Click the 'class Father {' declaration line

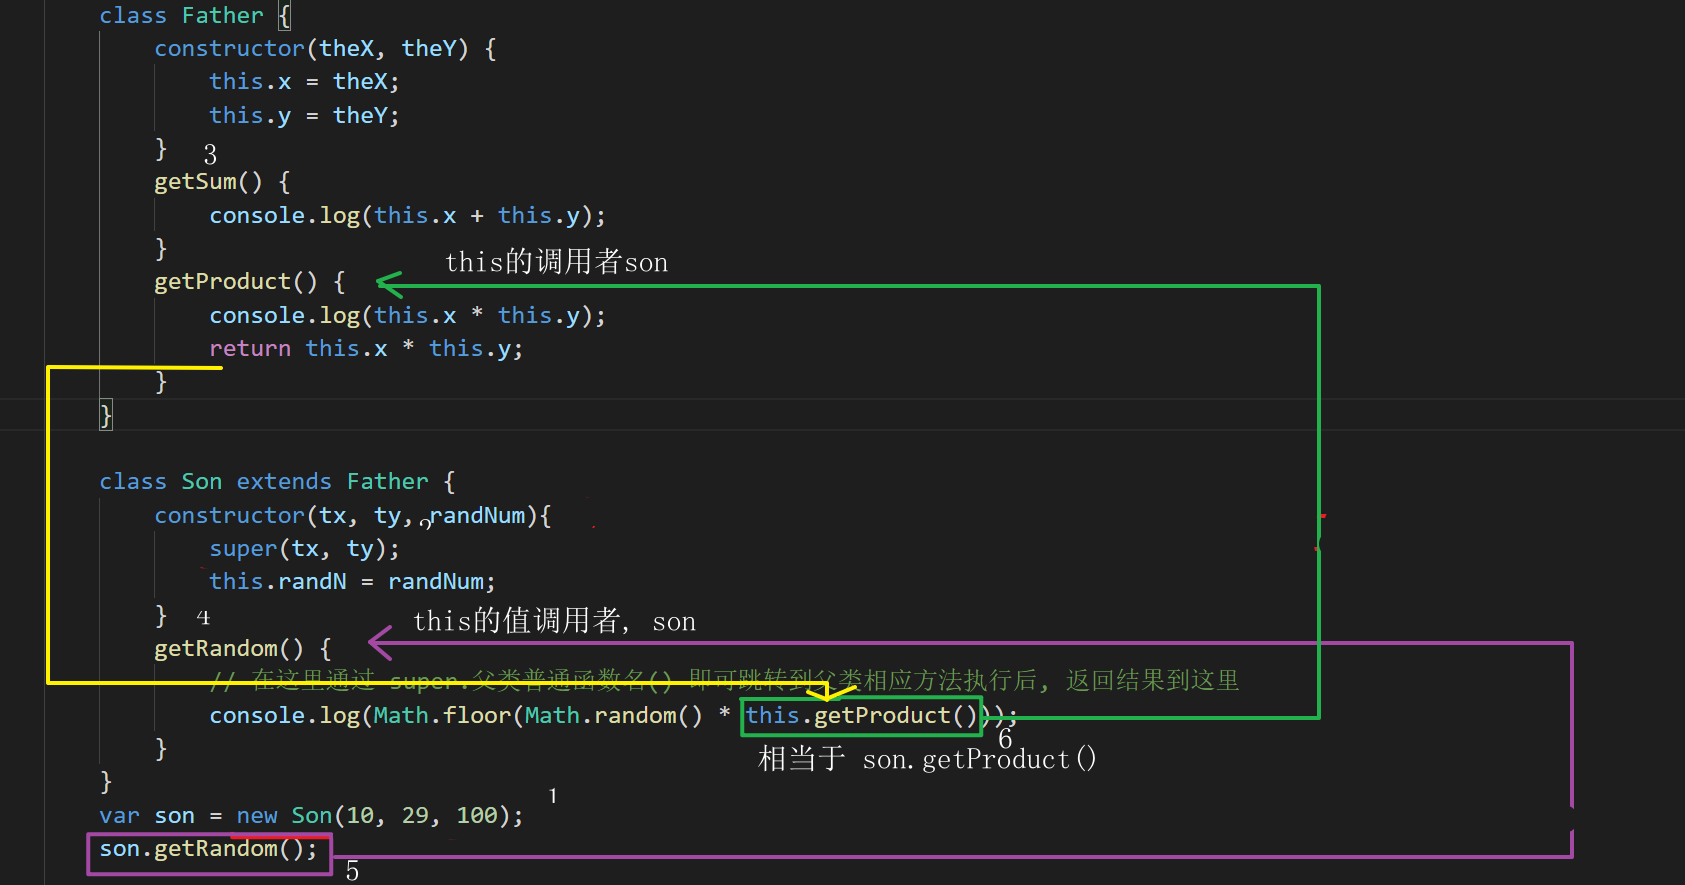coord(195,16)
